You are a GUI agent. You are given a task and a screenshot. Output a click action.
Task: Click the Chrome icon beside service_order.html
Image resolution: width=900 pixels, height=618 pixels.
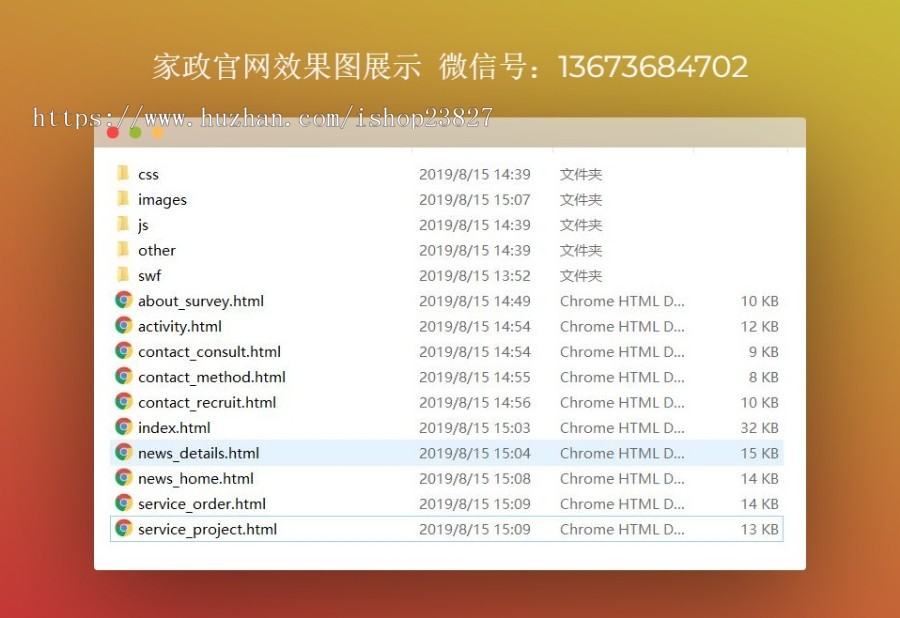(123, 503)
